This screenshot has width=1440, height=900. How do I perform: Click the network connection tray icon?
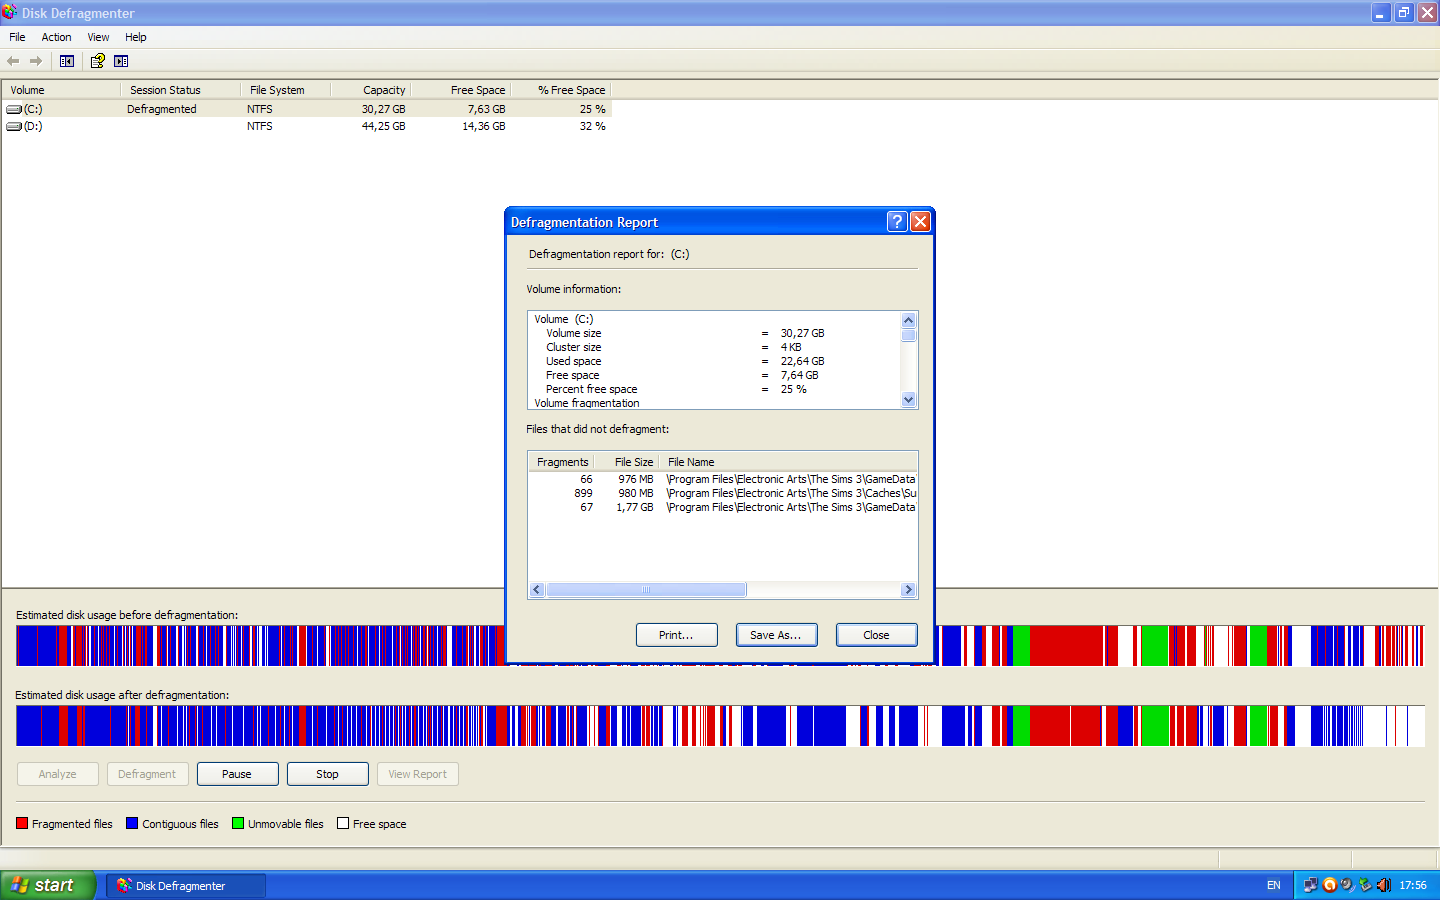point(1310,885)
